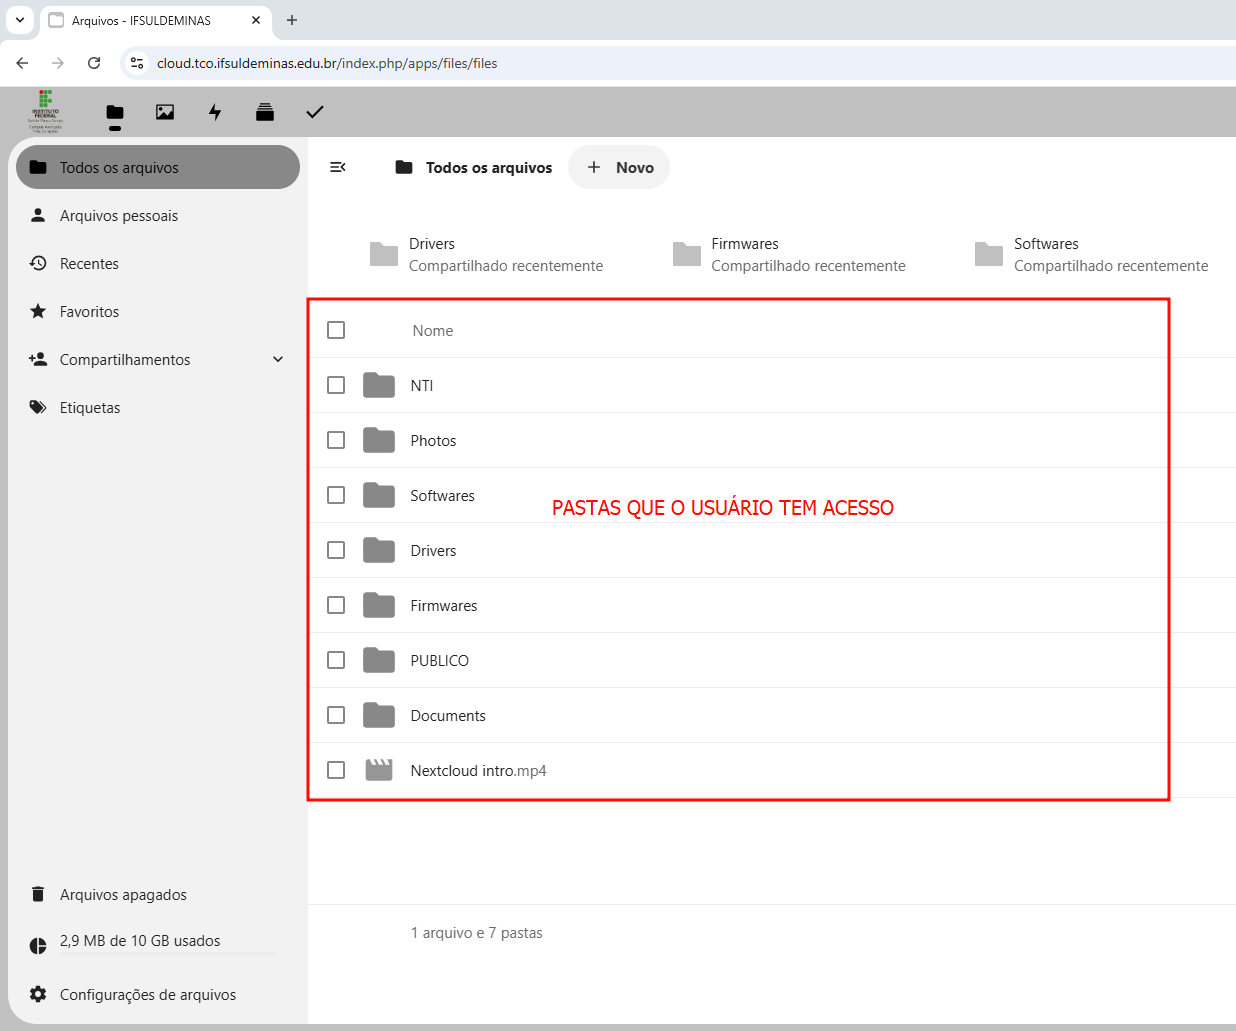
Task: Click the Nextcloud intro video file icon
Action: [x=379, y=770]
